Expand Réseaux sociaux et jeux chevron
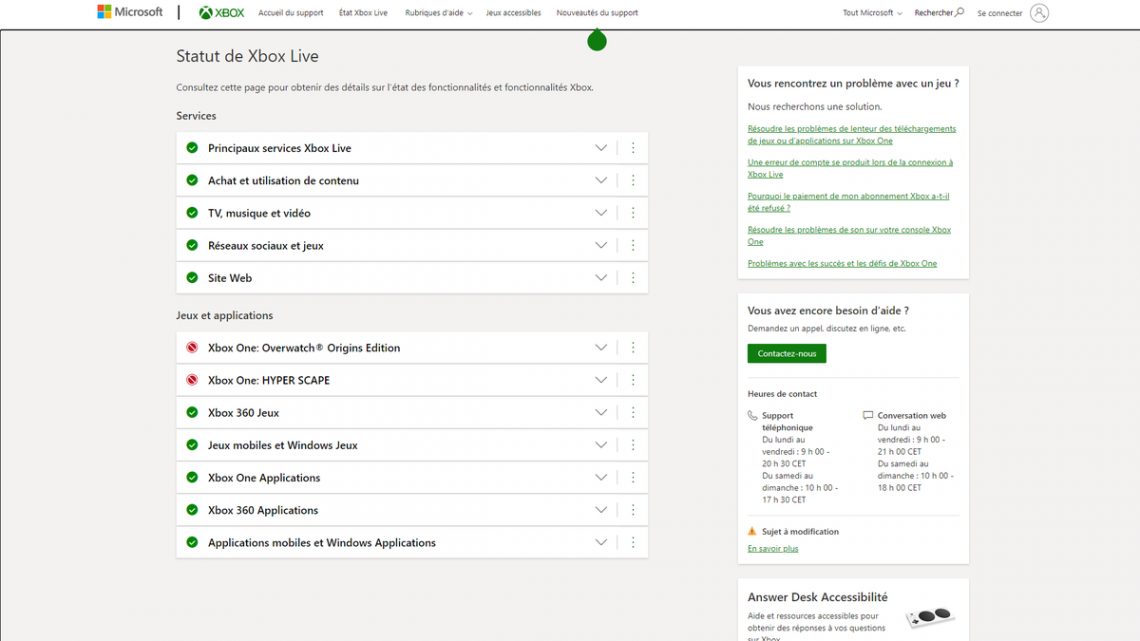Image resolution: width=1140 pixels, height=641 pixels. (601, 246)
